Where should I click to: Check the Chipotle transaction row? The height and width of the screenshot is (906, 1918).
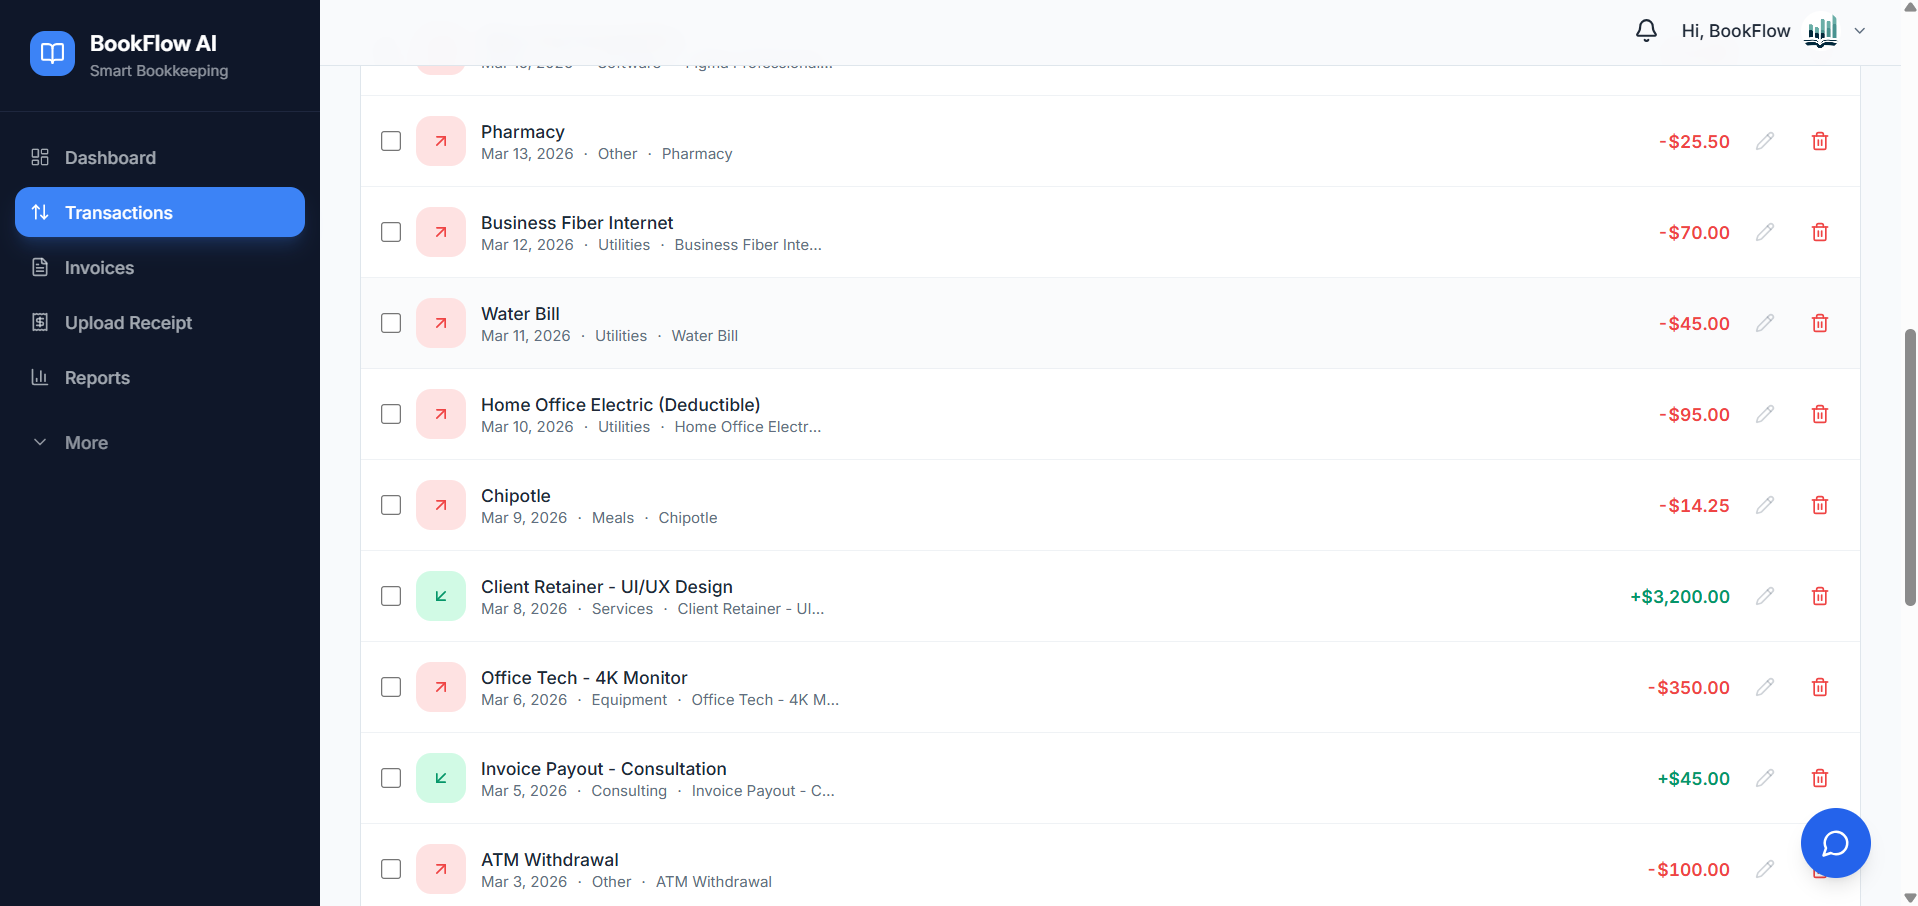(x=391, y=505)
